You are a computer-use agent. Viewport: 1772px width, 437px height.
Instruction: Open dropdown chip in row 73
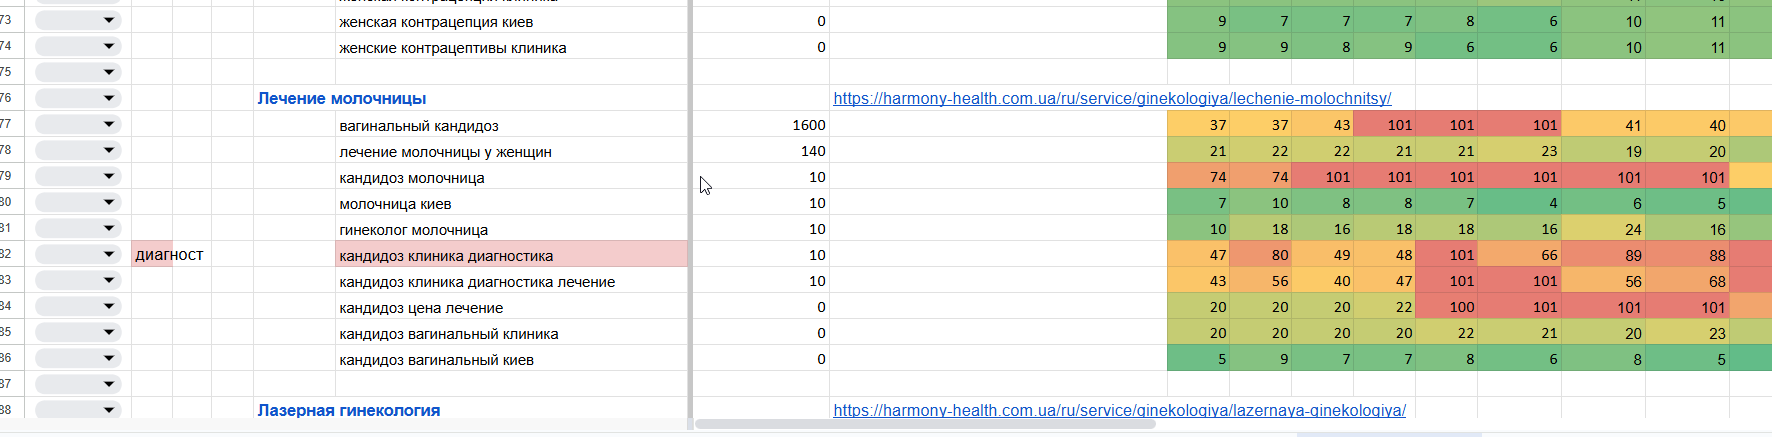pyautogui.click(x=78, y=20)
